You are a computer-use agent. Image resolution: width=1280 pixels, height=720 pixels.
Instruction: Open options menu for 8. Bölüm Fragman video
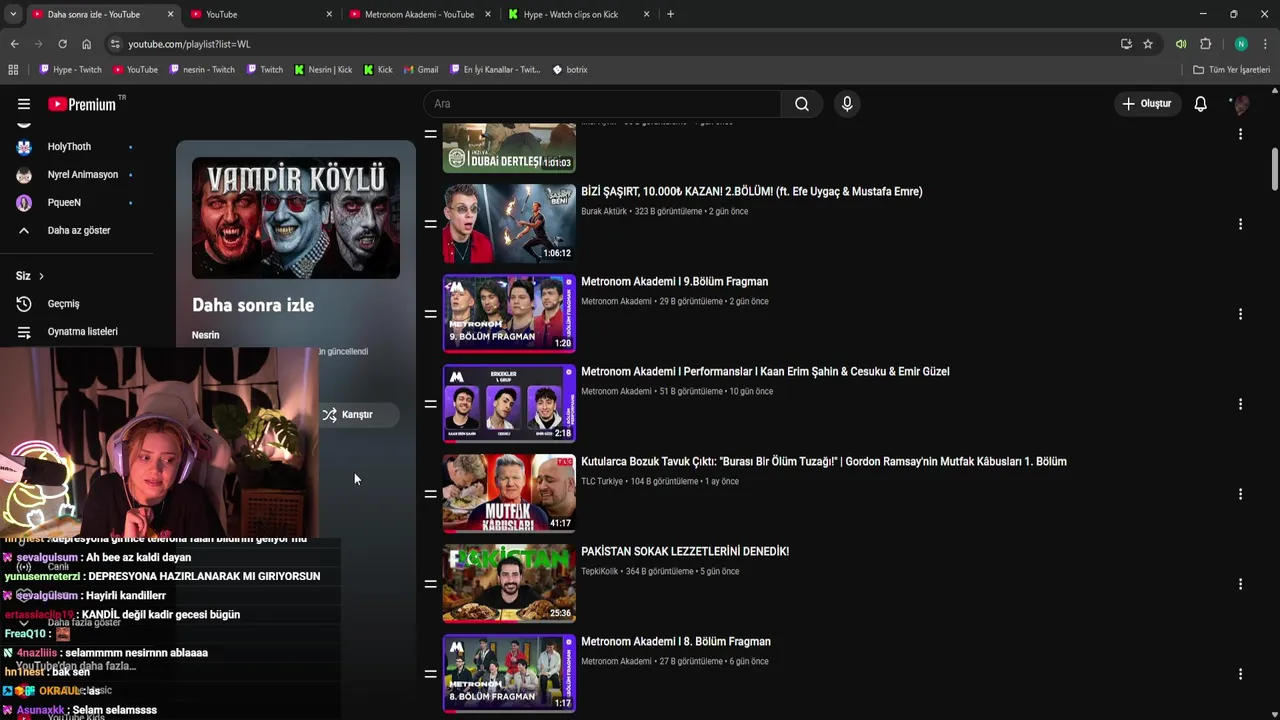1240,674
